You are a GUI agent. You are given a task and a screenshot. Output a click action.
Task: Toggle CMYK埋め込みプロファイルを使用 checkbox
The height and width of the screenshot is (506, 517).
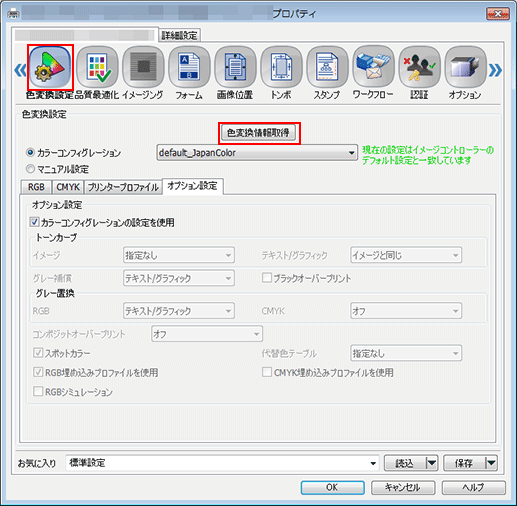[267, 372]
